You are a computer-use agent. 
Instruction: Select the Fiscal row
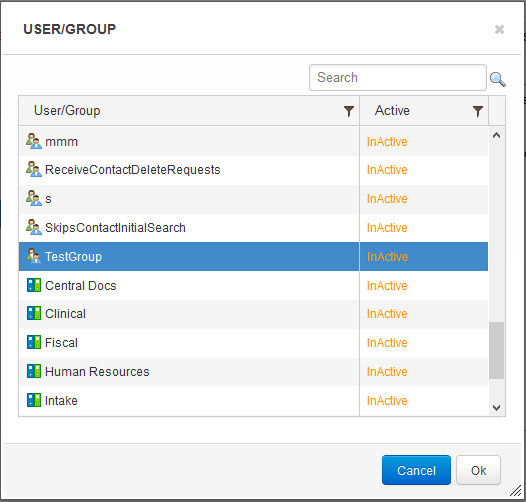tap(253, 343)
